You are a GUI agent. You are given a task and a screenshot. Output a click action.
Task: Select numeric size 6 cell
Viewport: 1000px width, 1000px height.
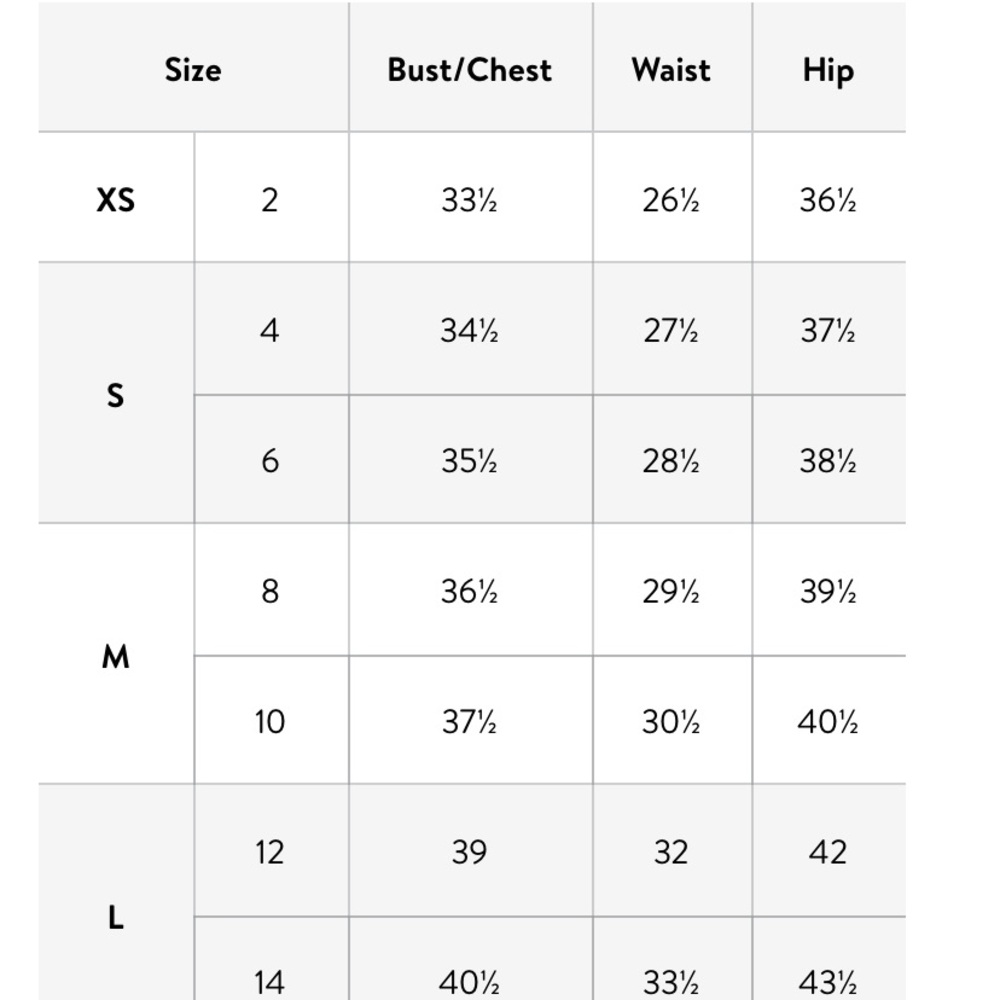pyautogui.click(x=270, y=460)
